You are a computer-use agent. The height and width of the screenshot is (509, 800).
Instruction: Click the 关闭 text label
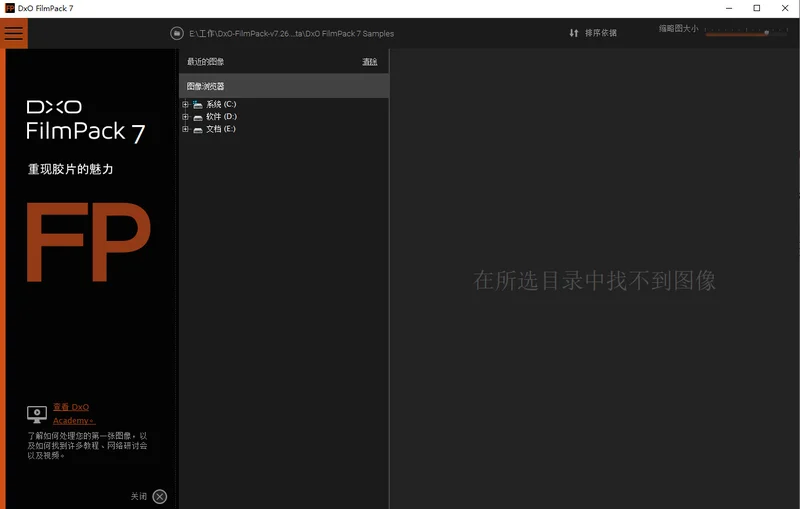coord(138,496)
